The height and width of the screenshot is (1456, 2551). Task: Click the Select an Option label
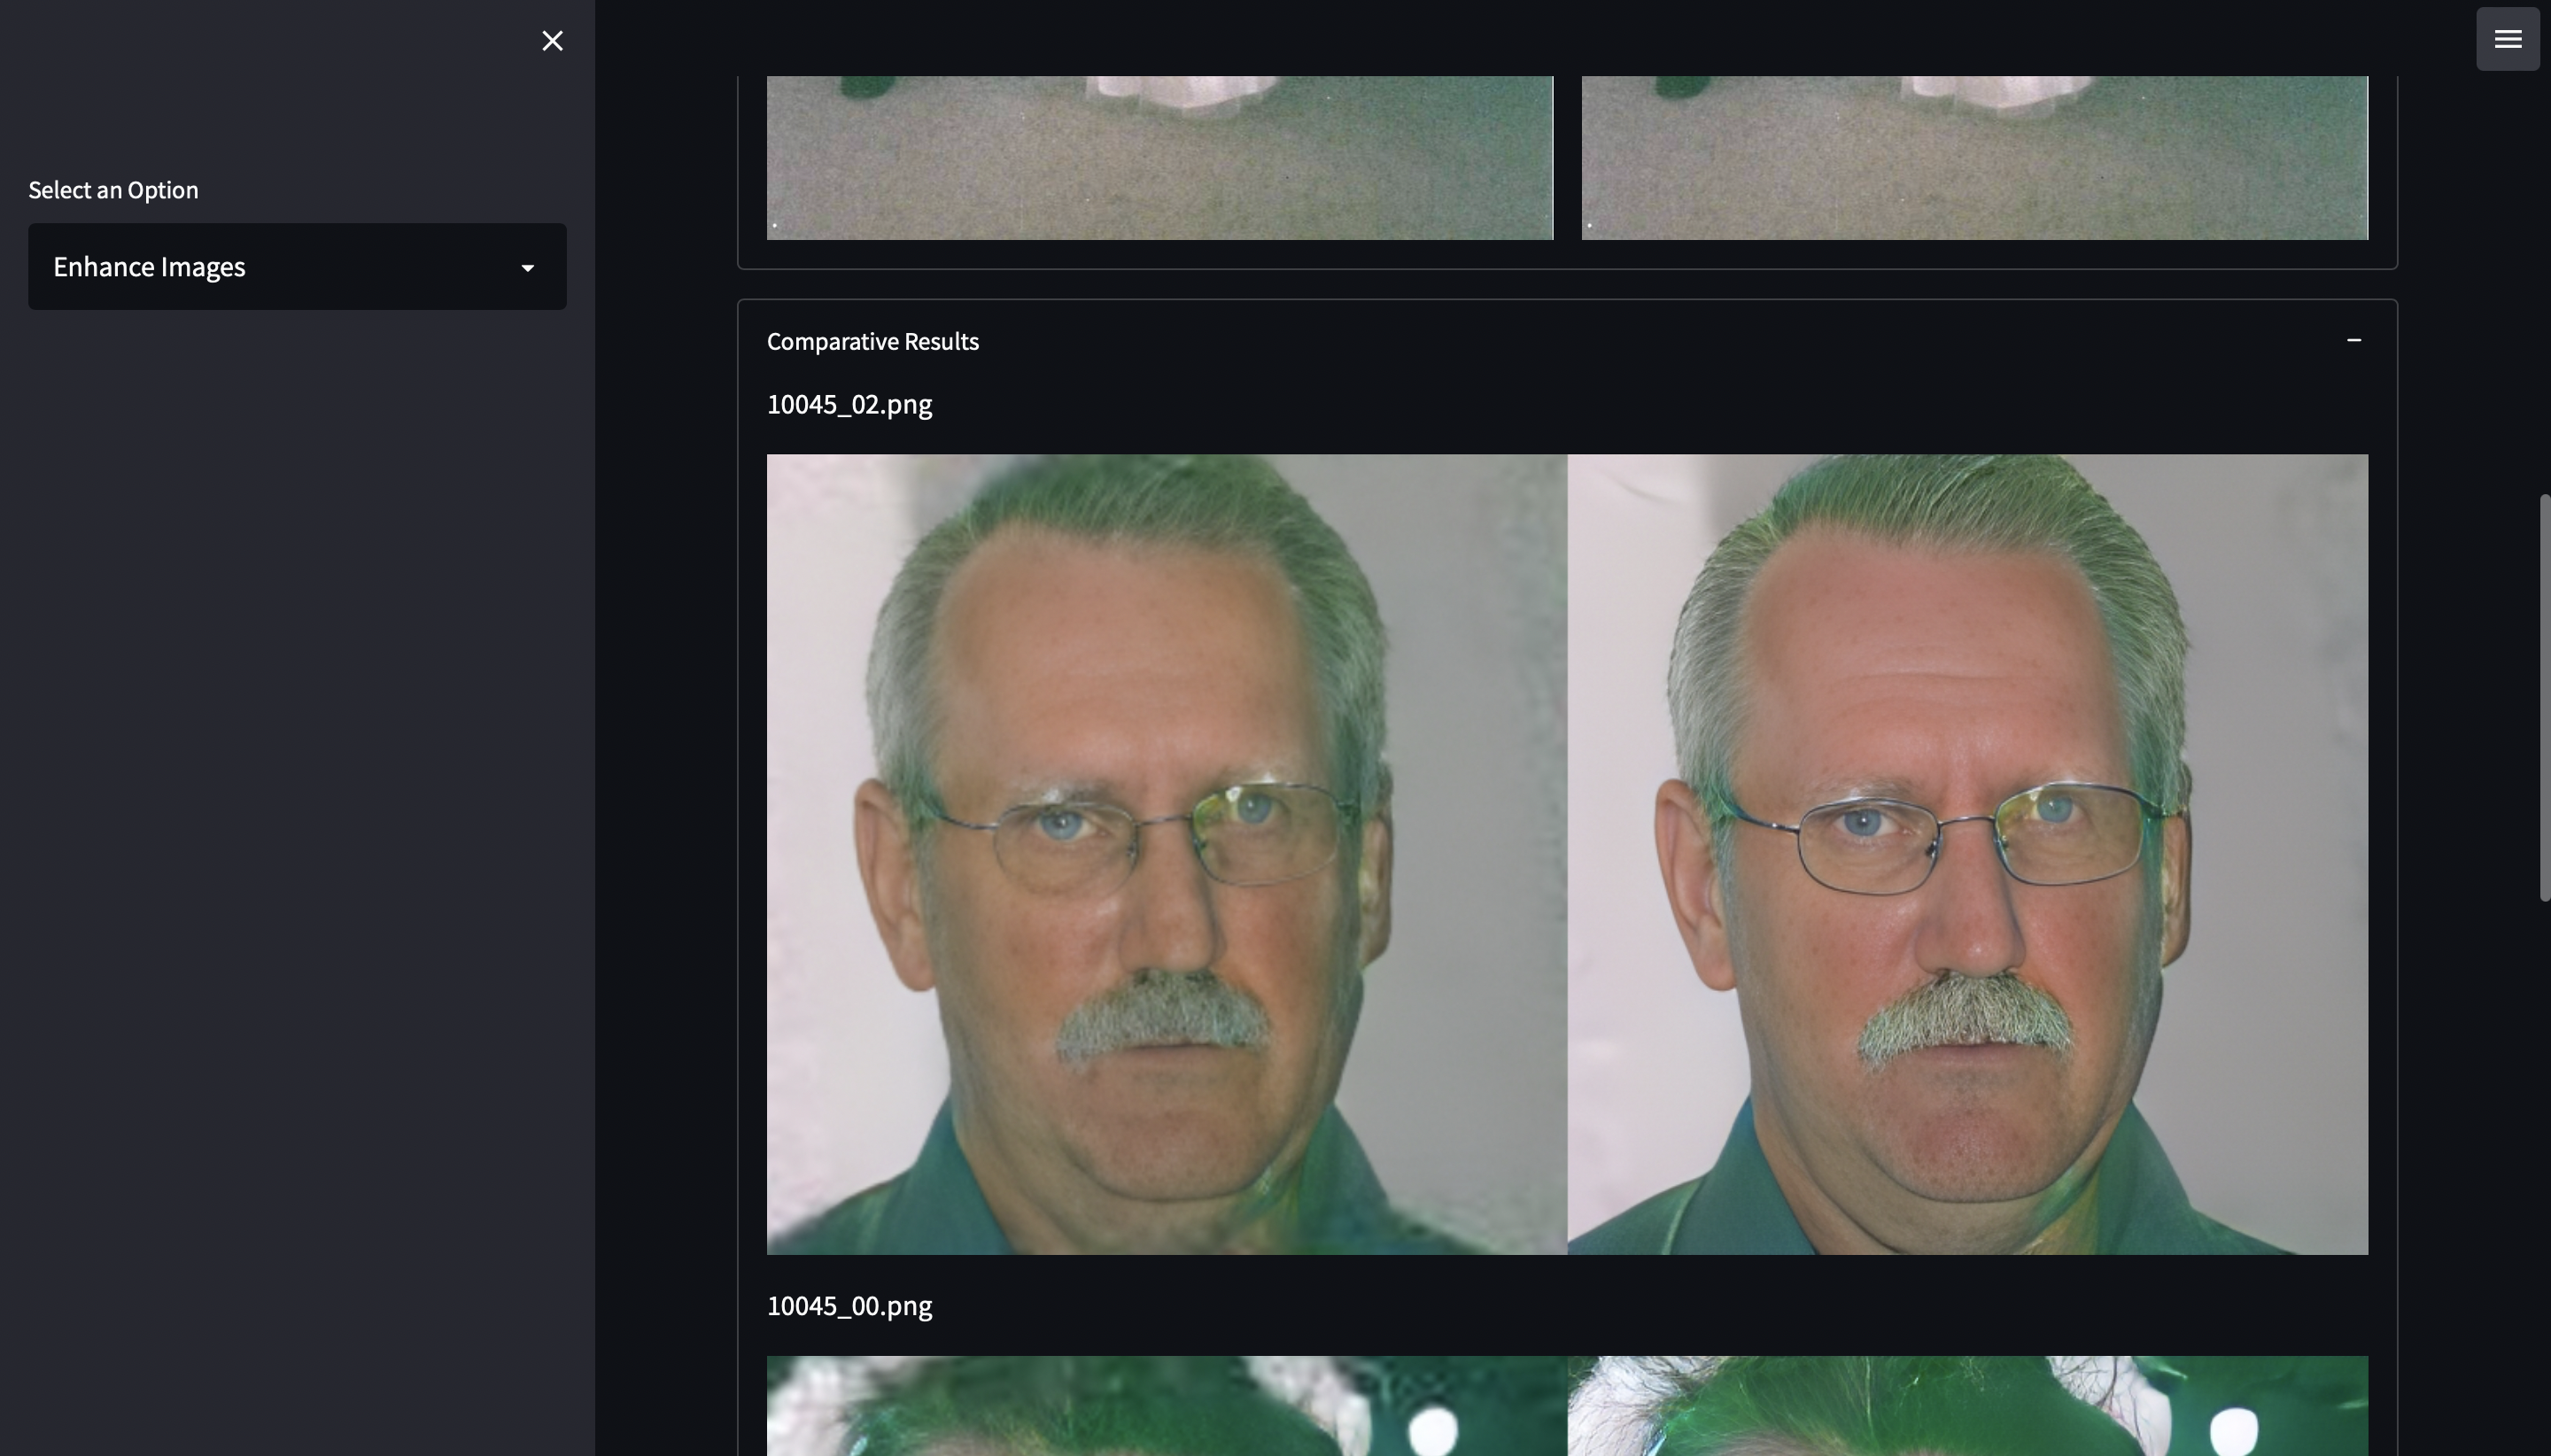click(113, 190)
